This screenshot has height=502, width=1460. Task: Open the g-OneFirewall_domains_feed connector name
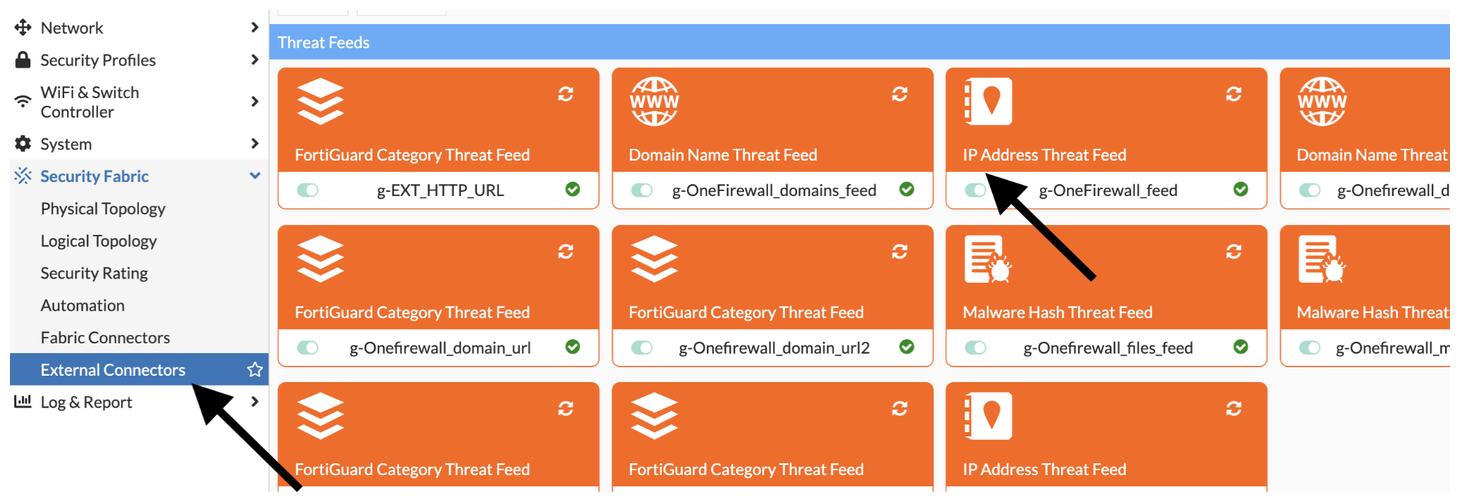coord(774,190)
